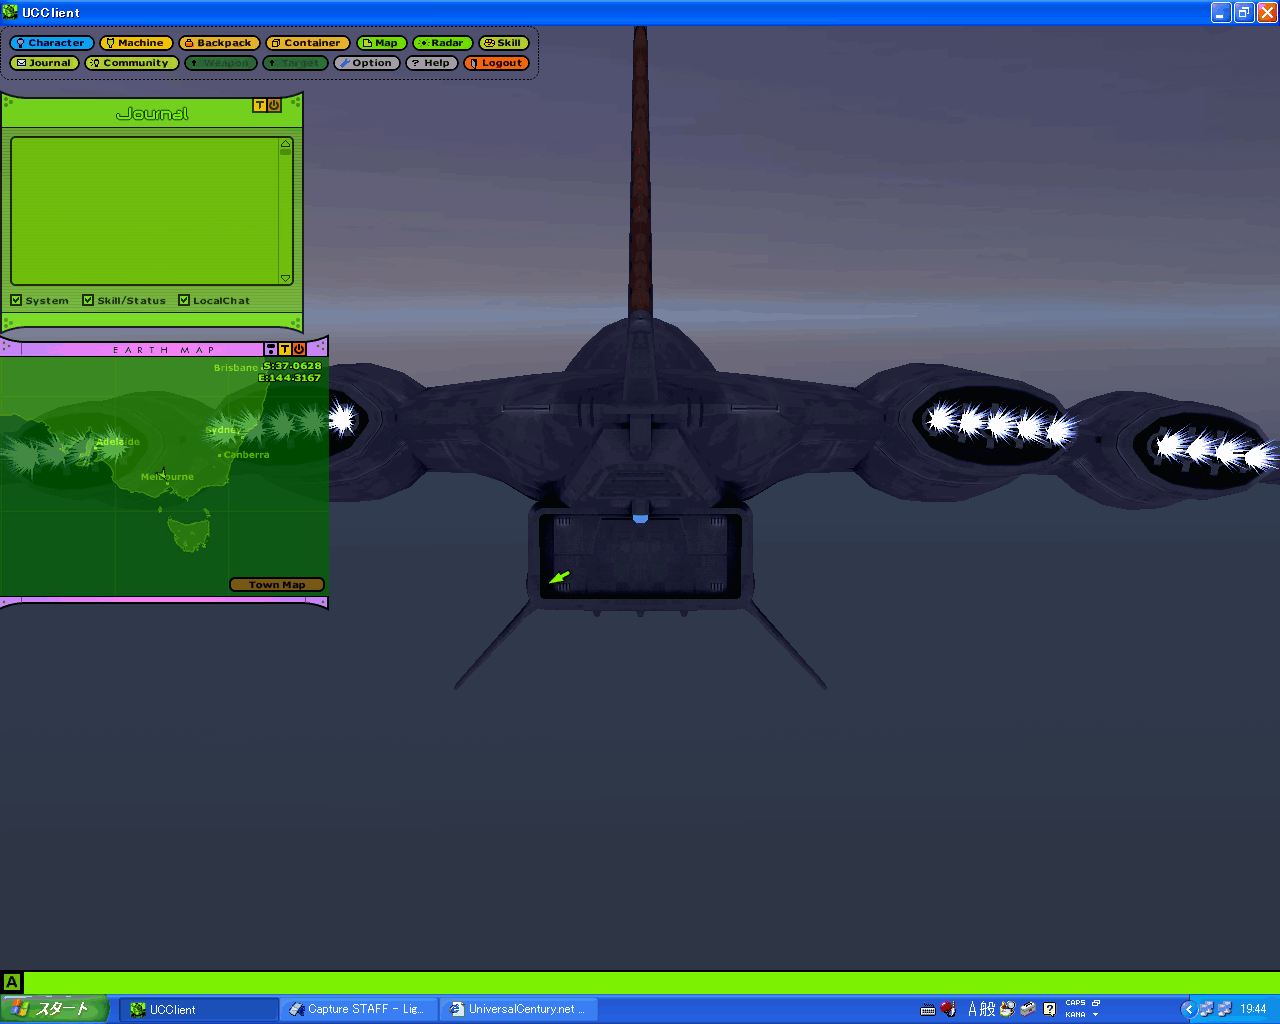
Task: Expand hidden tray icons chevron
Action: click(x=1188, y=1010)
